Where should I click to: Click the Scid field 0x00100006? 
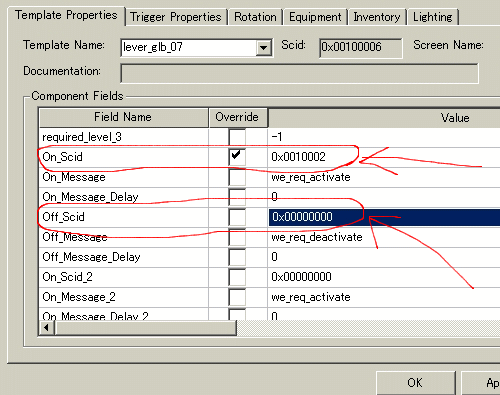point(361,48)
